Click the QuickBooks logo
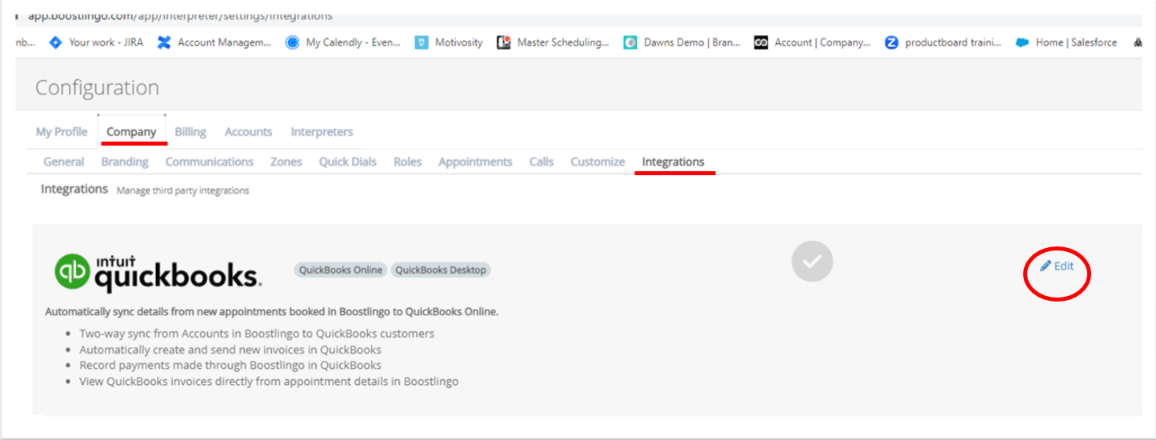The height and width of the screenshot is (440, 1156). tap(158, 271)
